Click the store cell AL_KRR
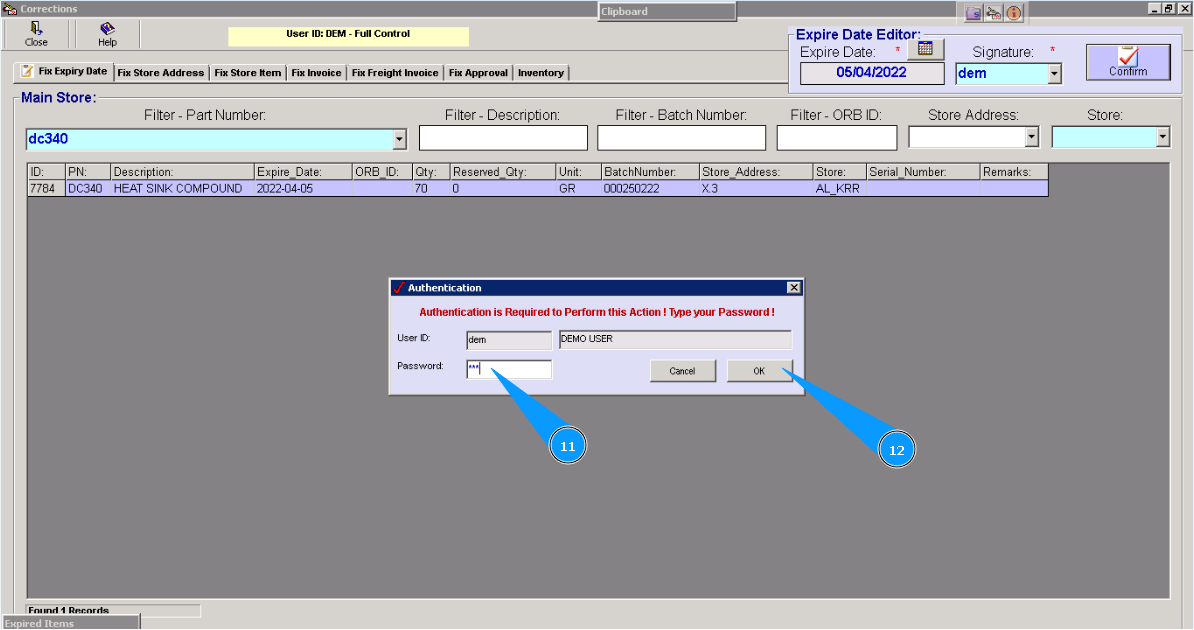1194x630 pixels. 838,188
